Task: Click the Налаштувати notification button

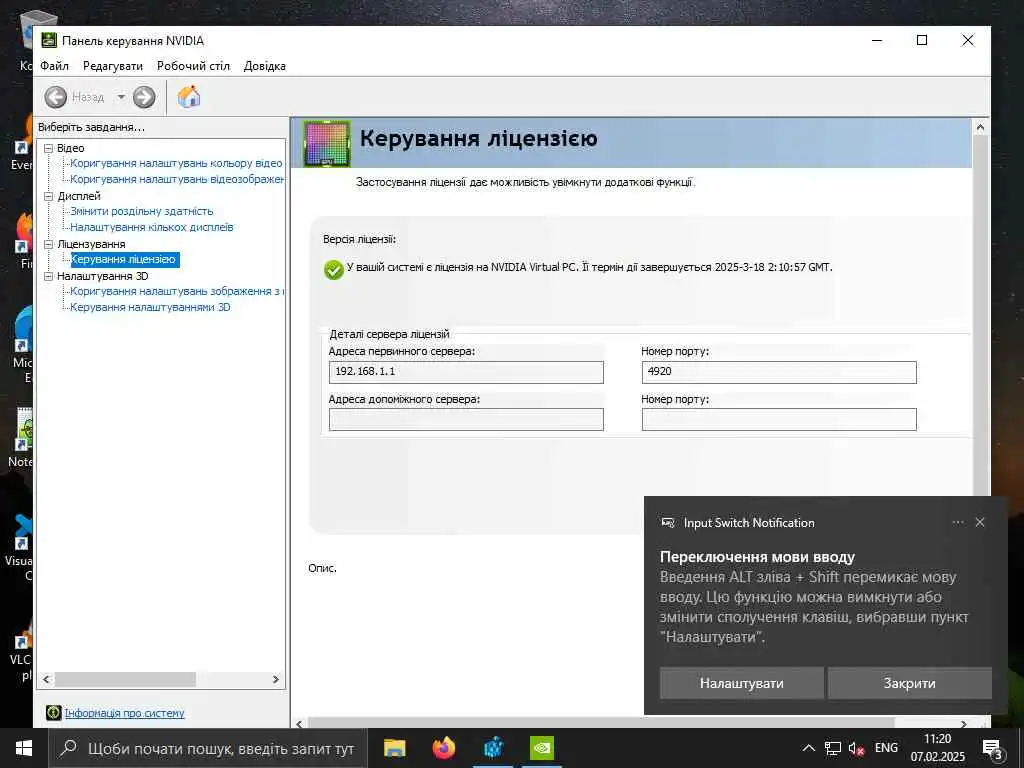Action: tap(742, 683)
